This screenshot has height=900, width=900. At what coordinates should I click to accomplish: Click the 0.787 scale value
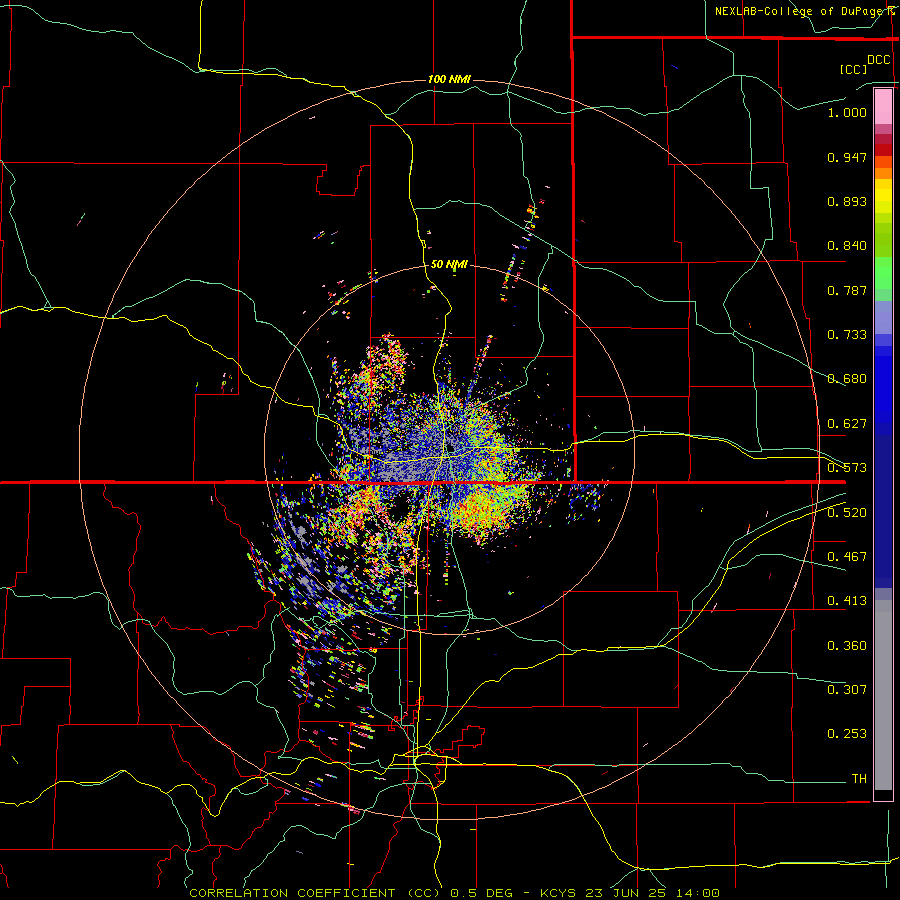[x=847, y=290]
